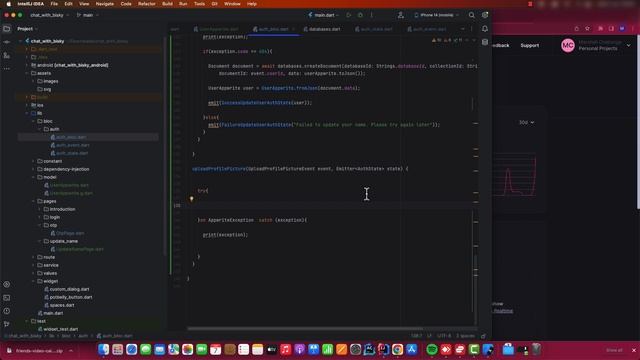Viewport: 640px width, 360px height.
Task: Switch to databases.dart tab
Action: [x=322, y=29]
